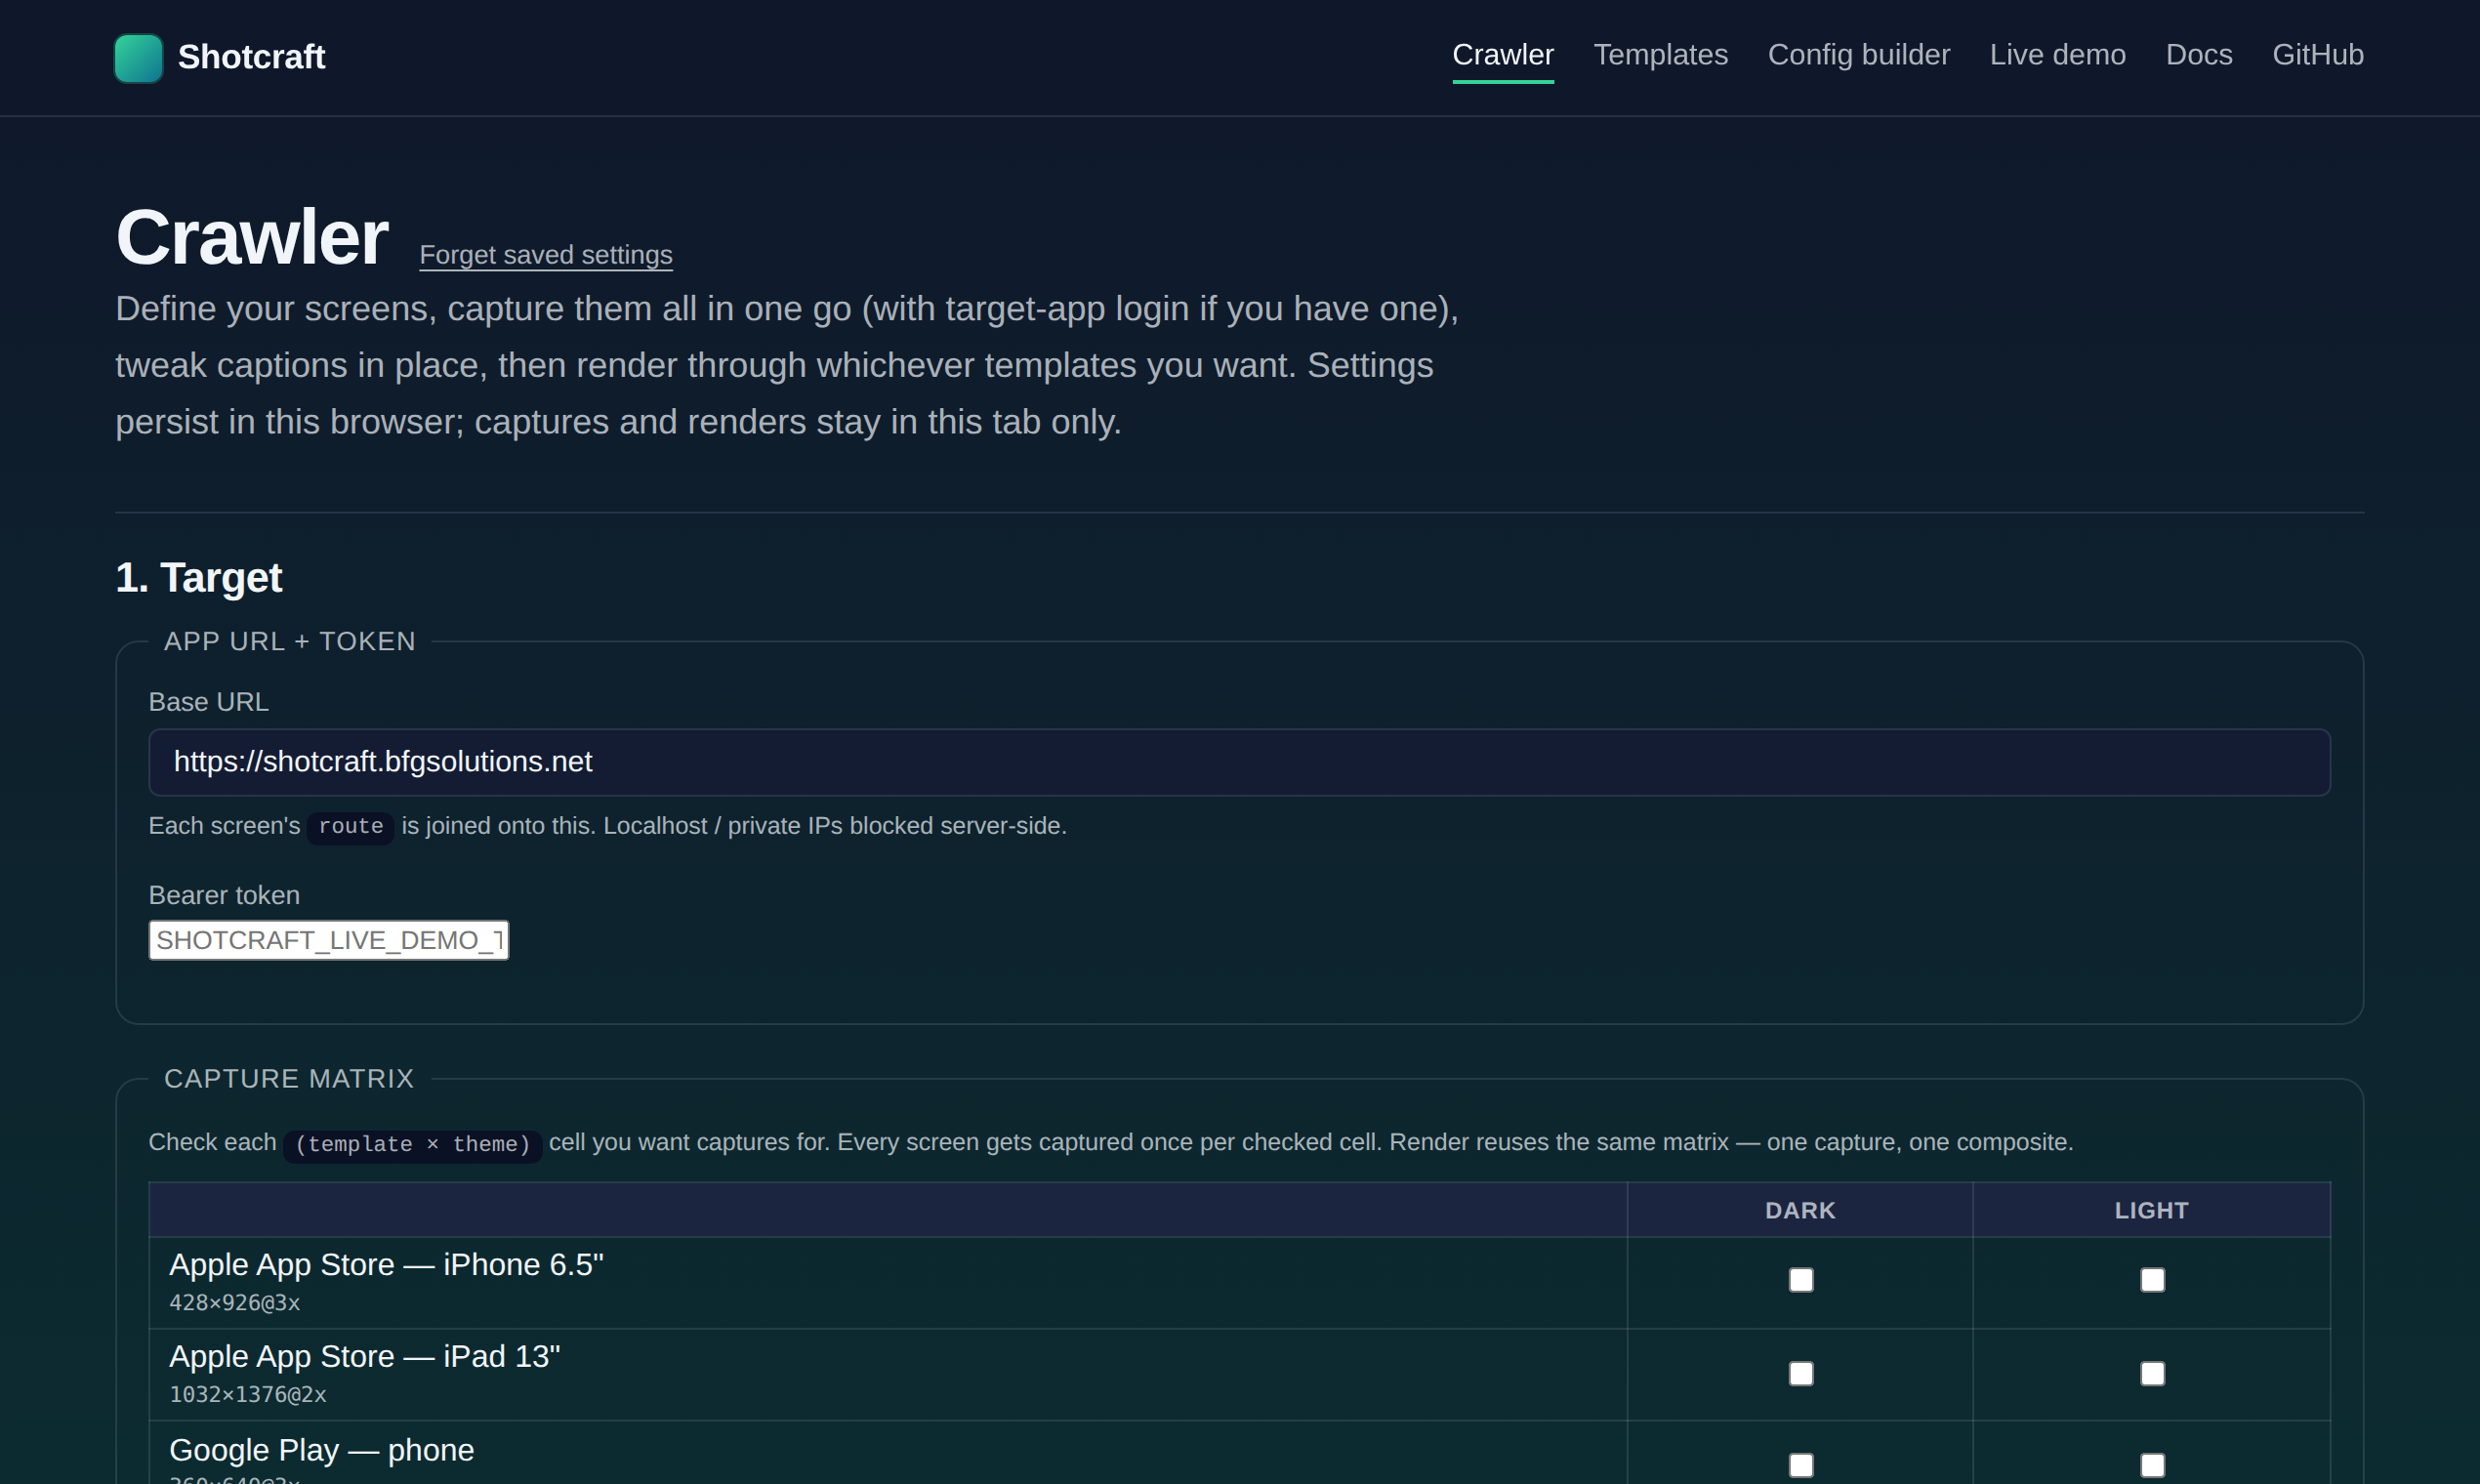Select the Crawler nav tab
The width and height of the screenshot is (2480, 1484).
tap(1503, 55)
